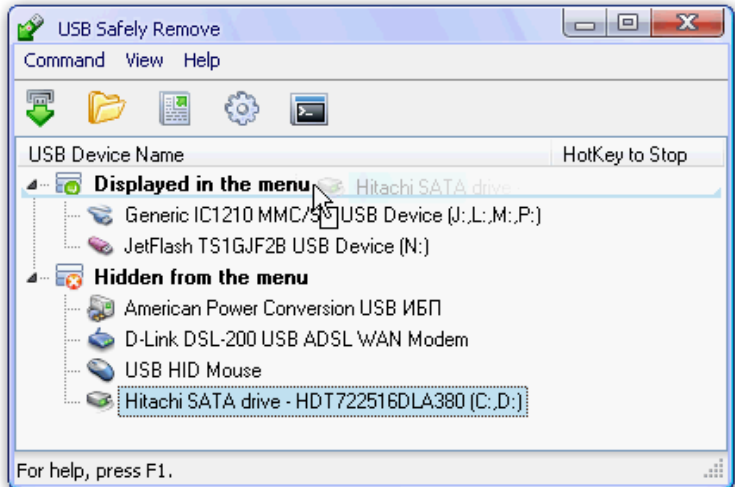Click the device properties sheet toolbar icon
Image resolution: width=735 pixels, height=487 pixels.
175,109
